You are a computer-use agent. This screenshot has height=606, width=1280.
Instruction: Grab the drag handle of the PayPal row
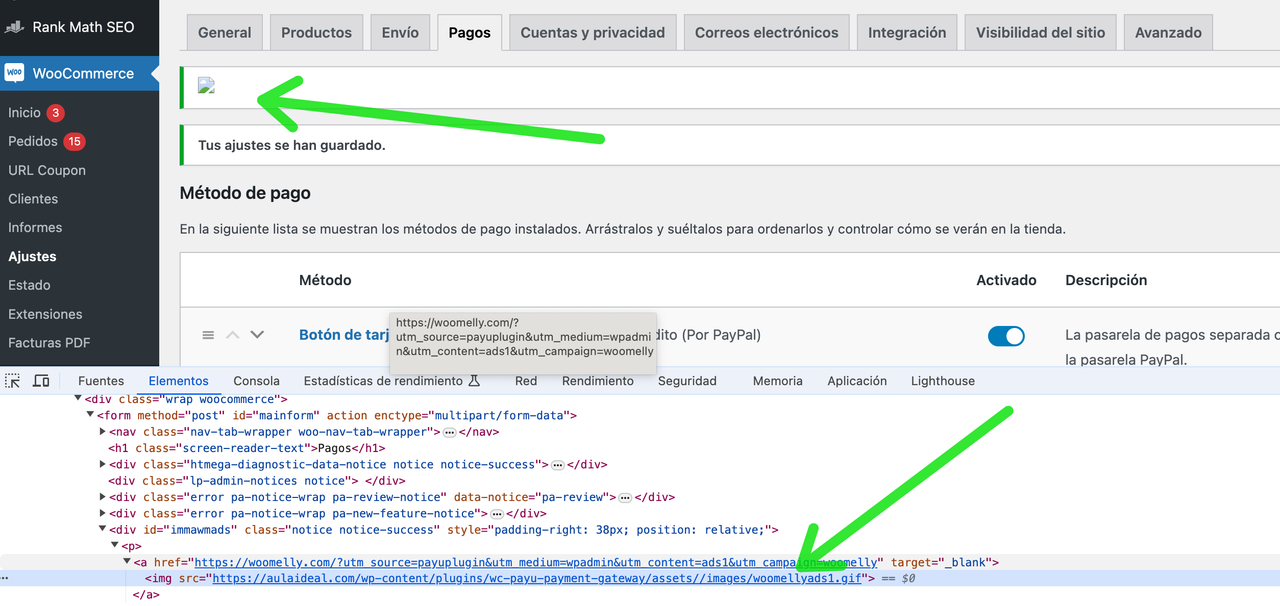click(x=208, y=335)
